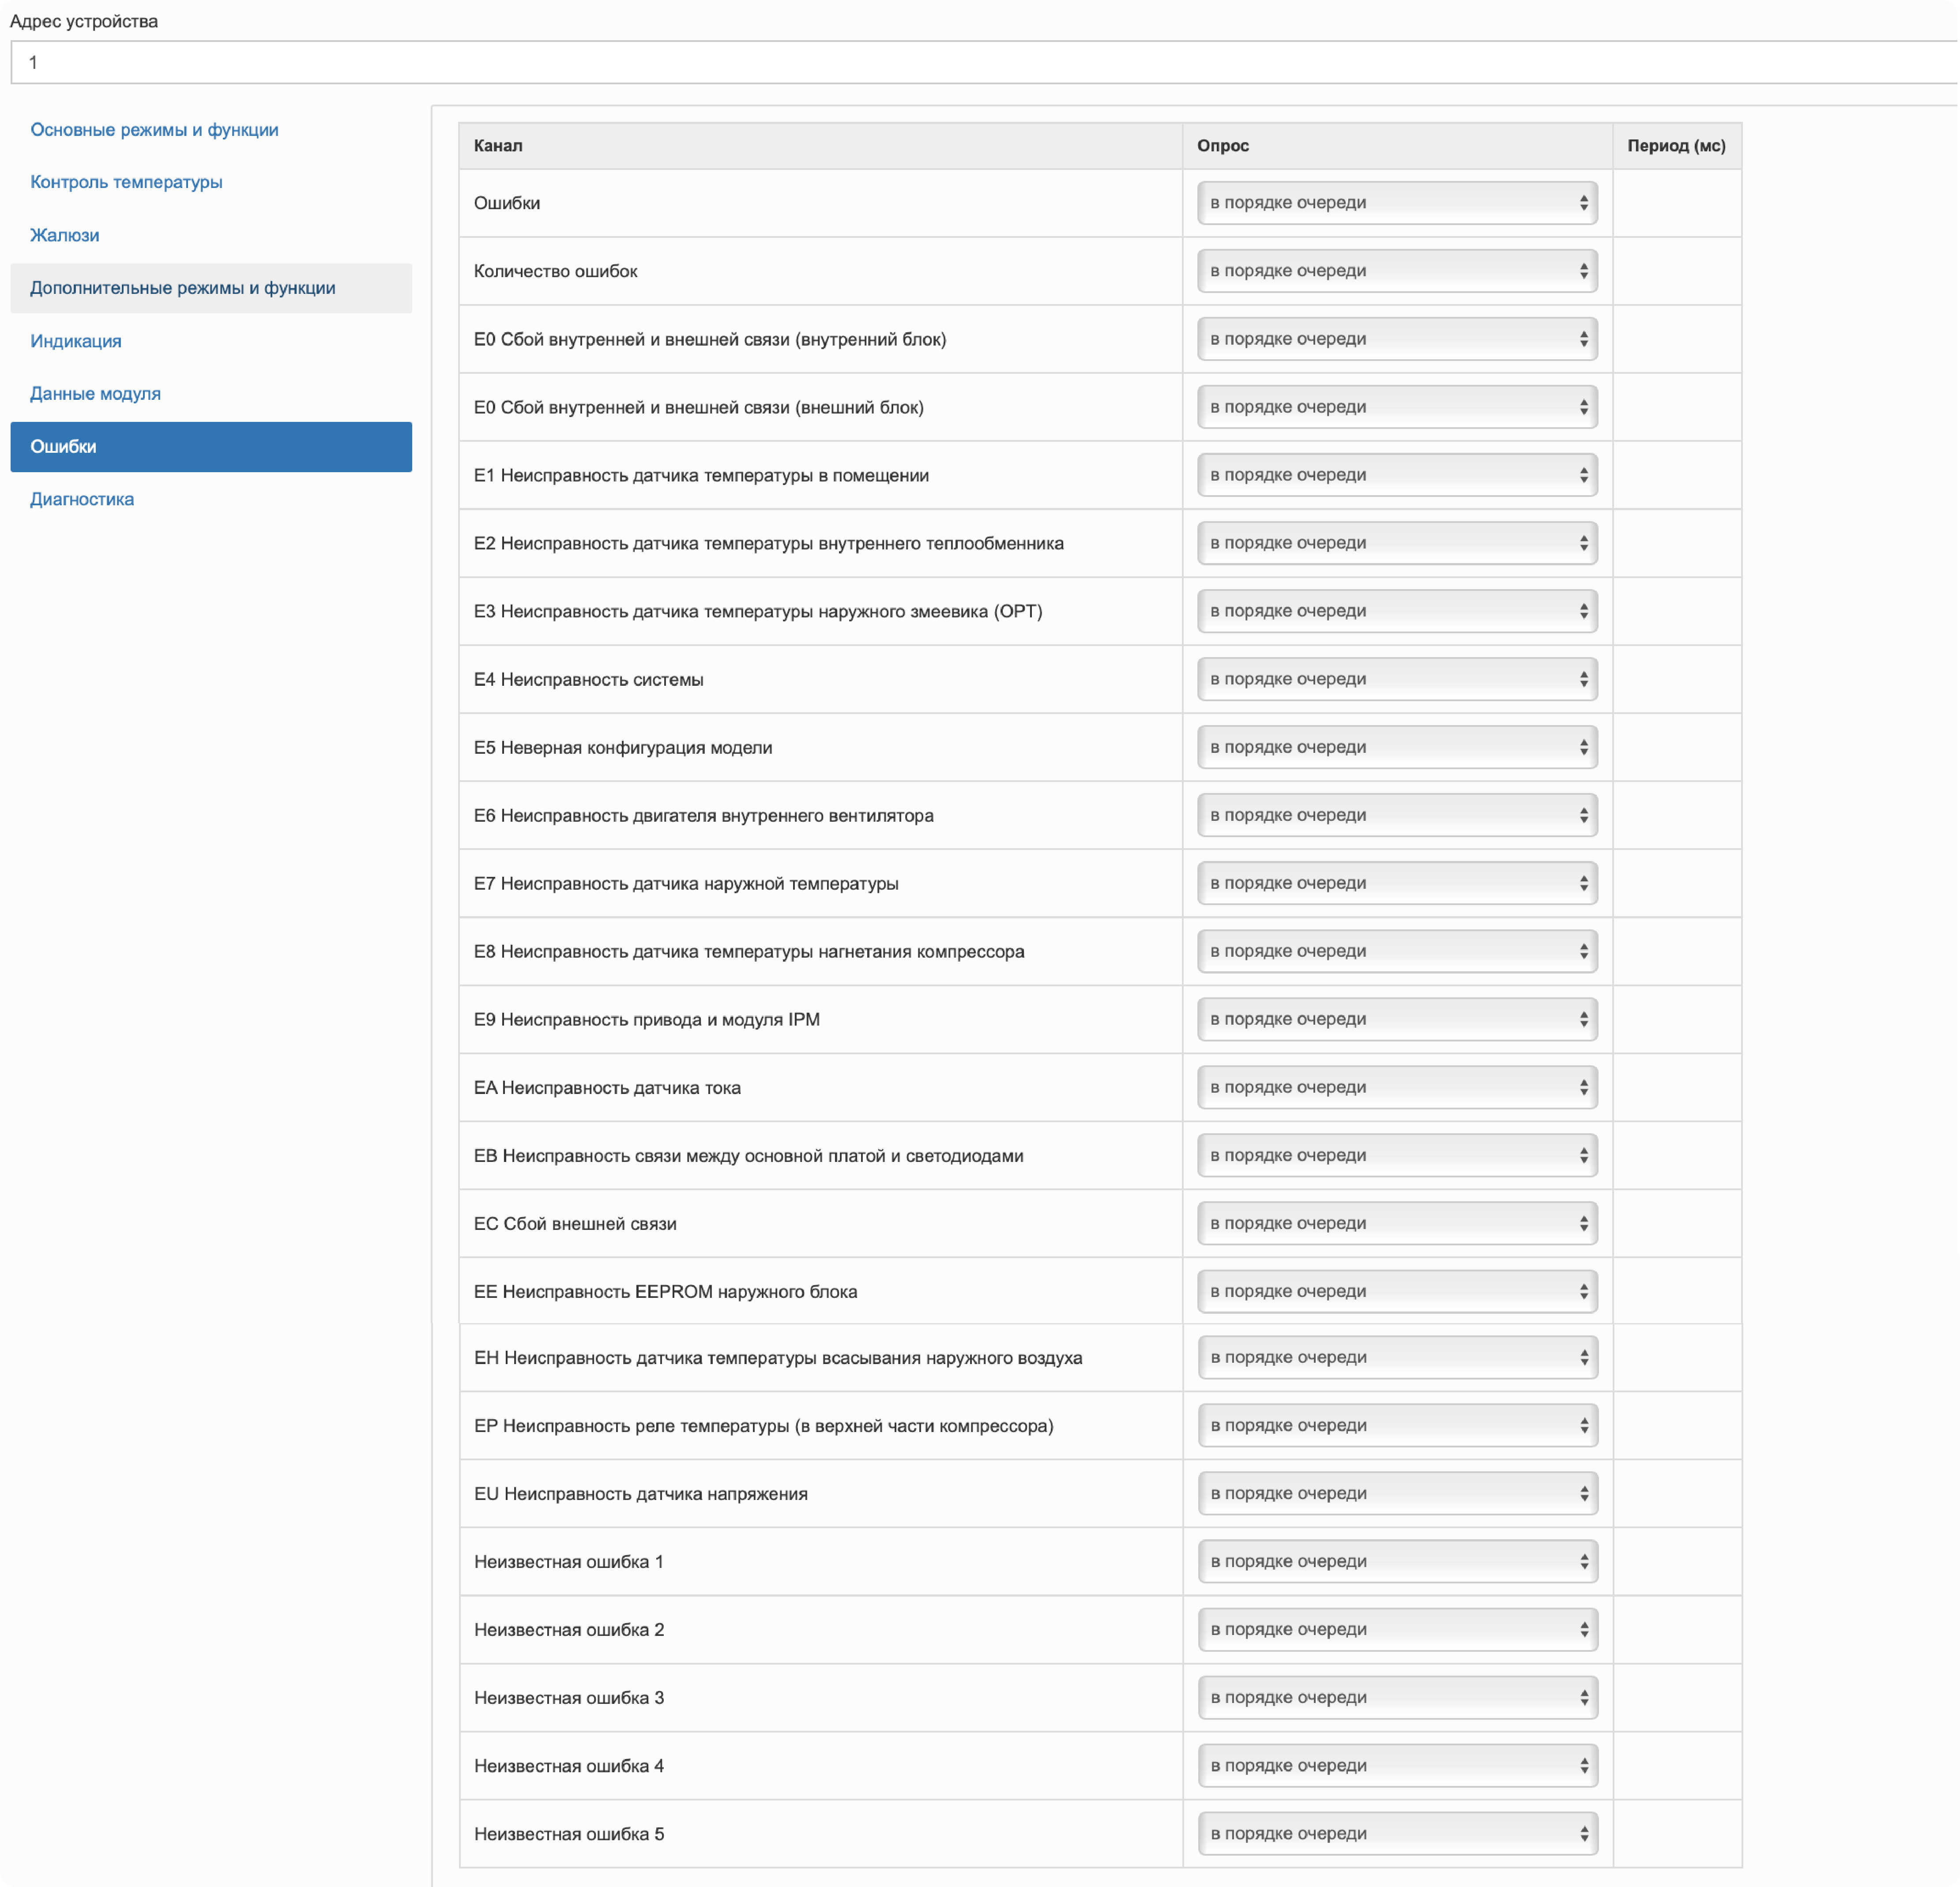Screen dimensions: 1960x1887
Task: Open dropdown for EC Сбой внешней связи
Action: (1396, 1223)
